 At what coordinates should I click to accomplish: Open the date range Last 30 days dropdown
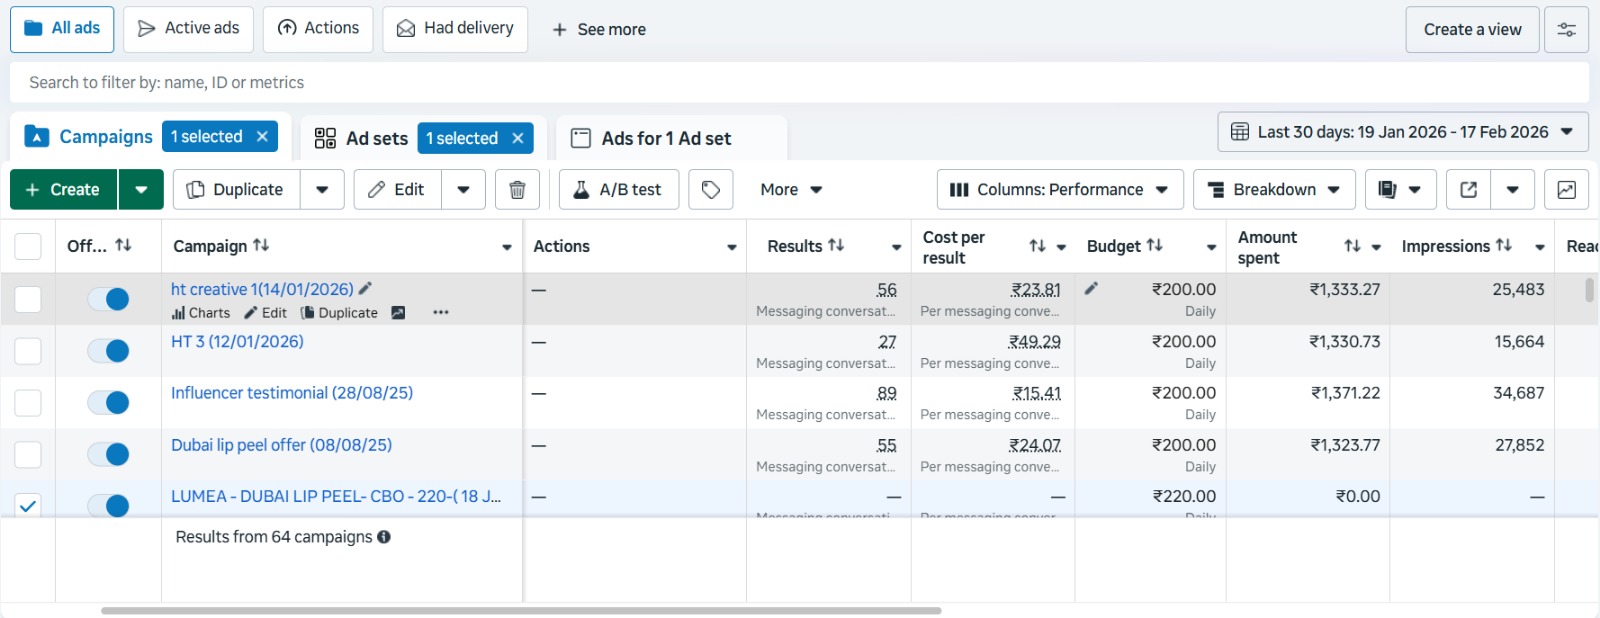1402,132
